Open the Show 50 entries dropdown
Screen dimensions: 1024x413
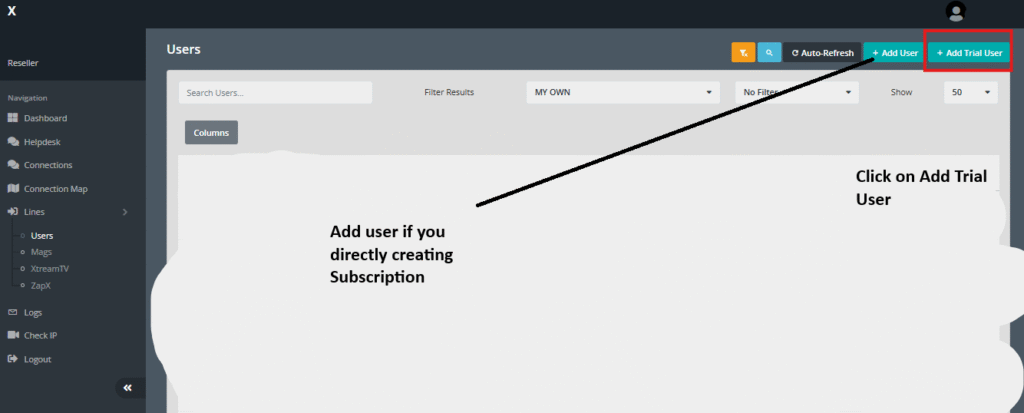click(x=970, y=92)
